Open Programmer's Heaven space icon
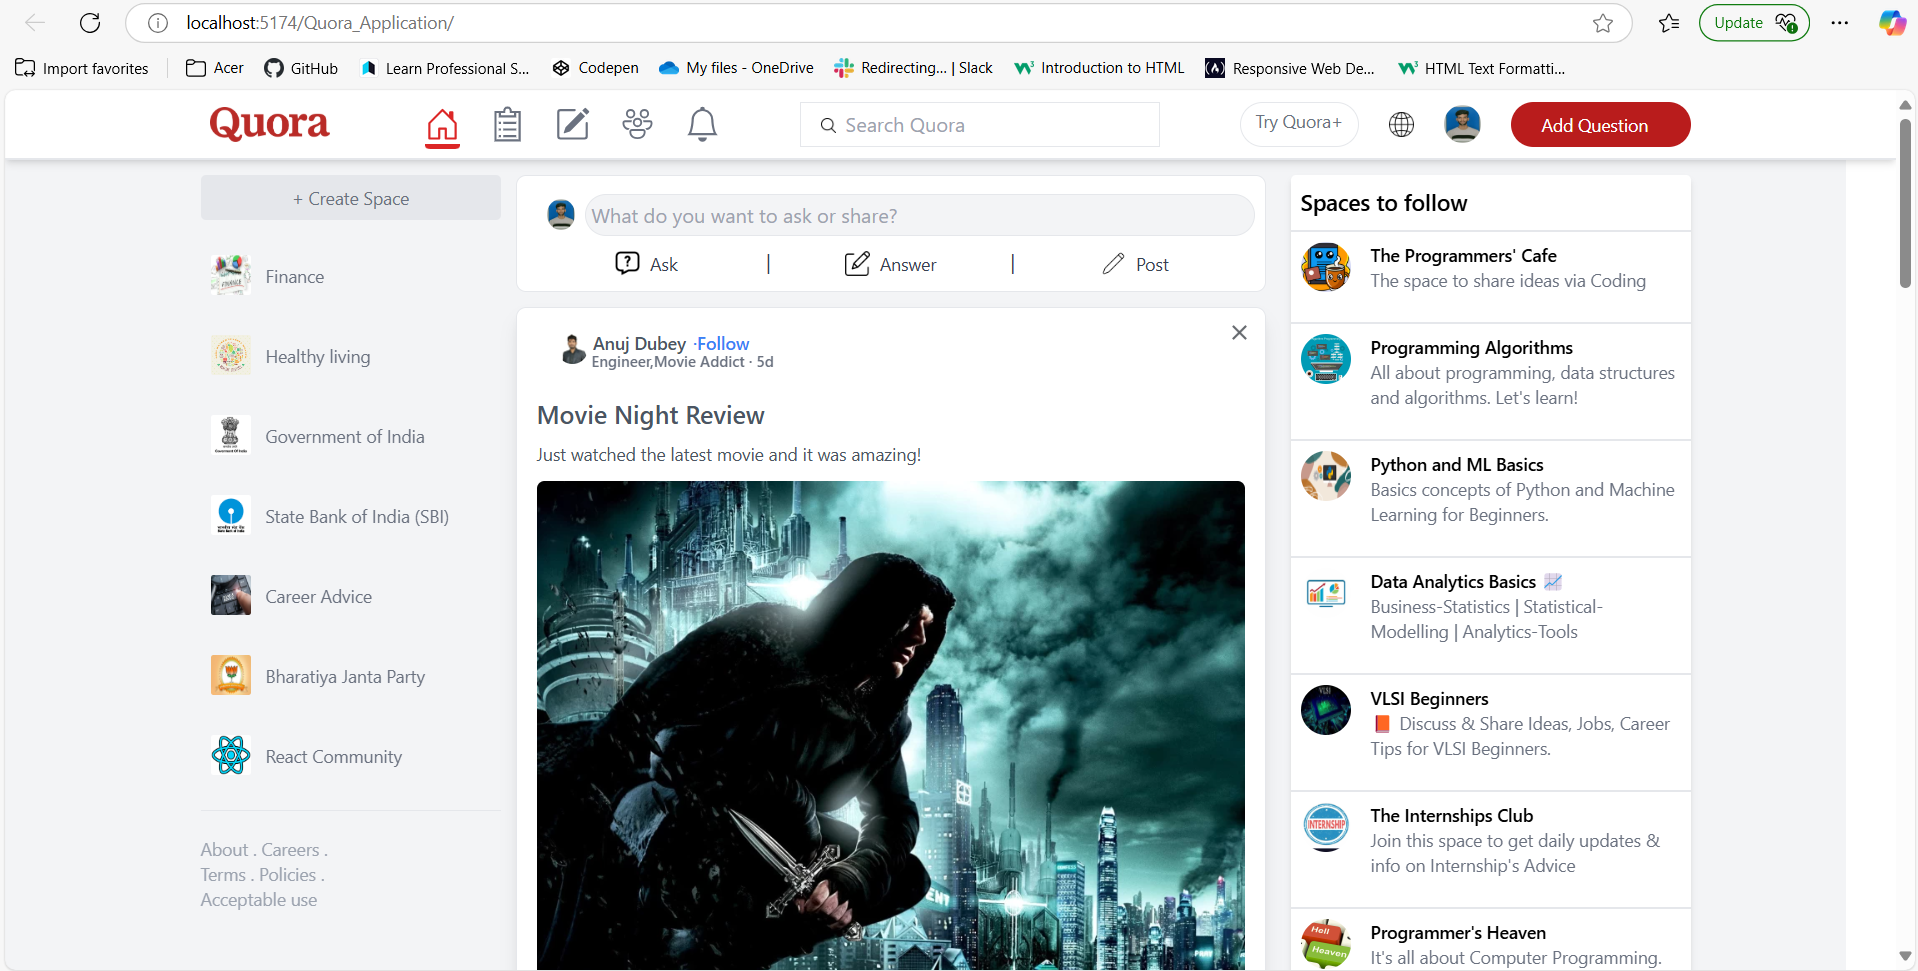The height and width of the screenshot is (971, 1918). (x=1326, y=944)
